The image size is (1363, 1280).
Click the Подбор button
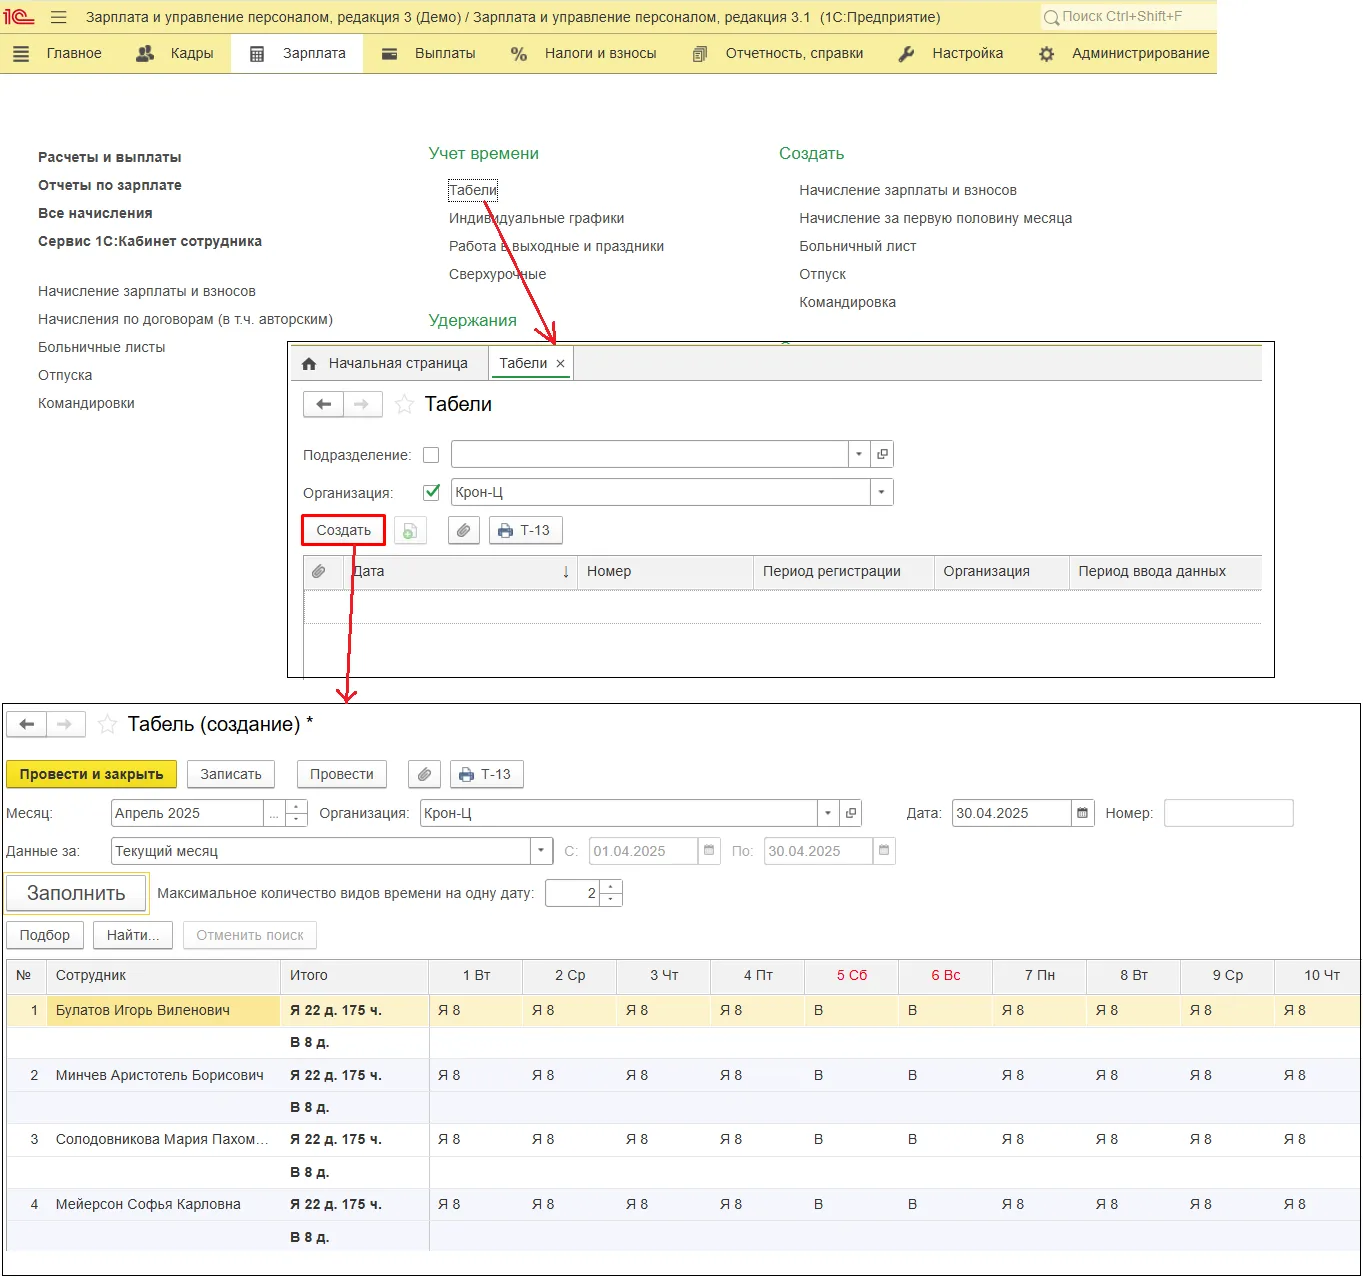click(x=45, y=935)
